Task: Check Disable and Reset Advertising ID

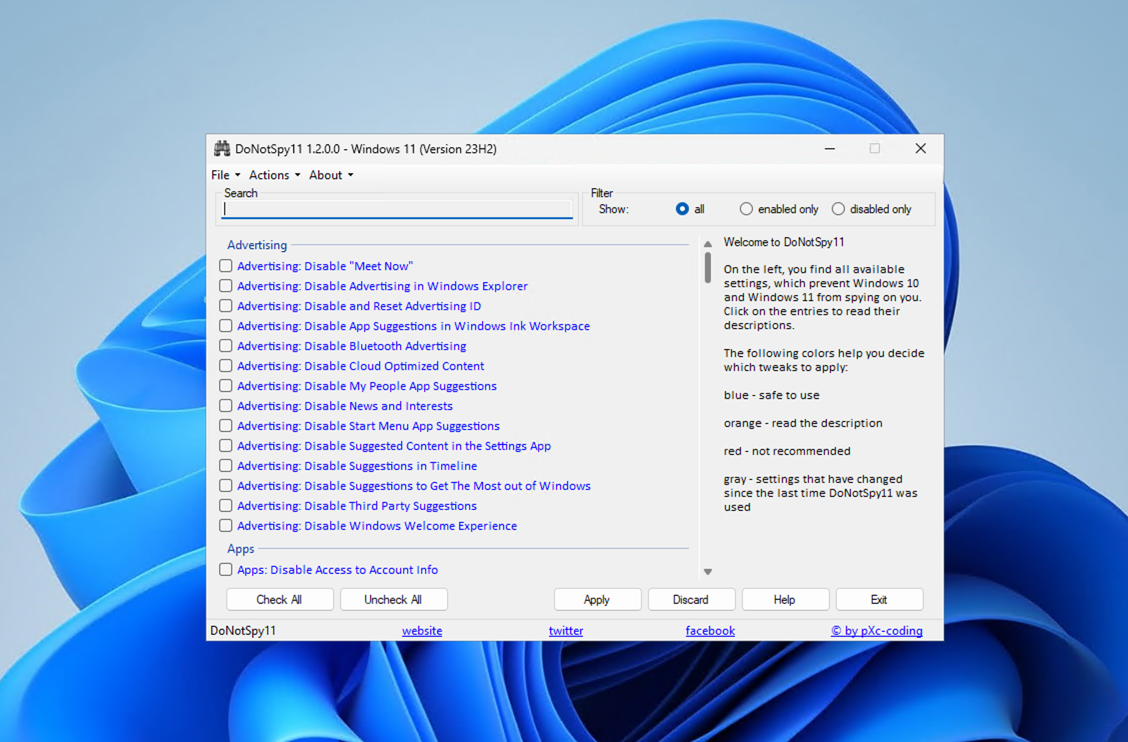Action: pyautogui.click(x=226, y=306)
